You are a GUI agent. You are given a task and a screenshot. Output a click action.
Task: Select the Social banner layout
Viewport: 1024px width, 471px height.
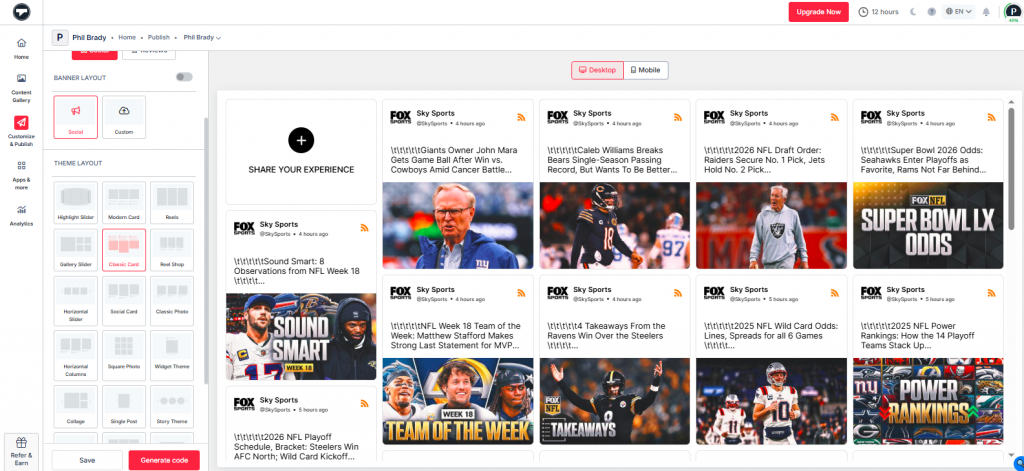76,117
